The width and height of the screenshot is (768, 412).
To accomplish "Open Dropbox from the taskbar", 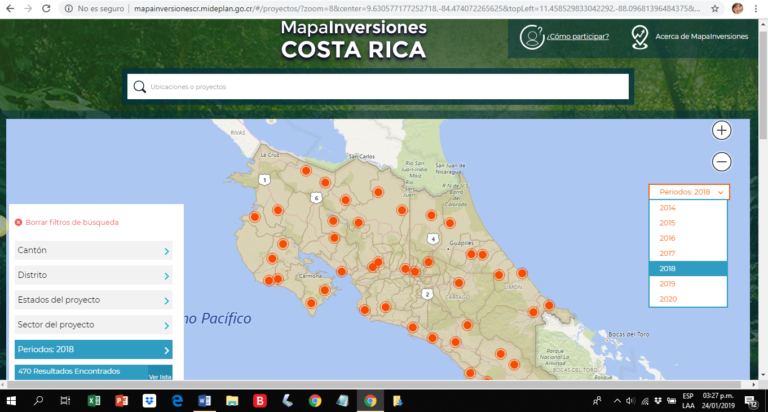I will (150, 401).
